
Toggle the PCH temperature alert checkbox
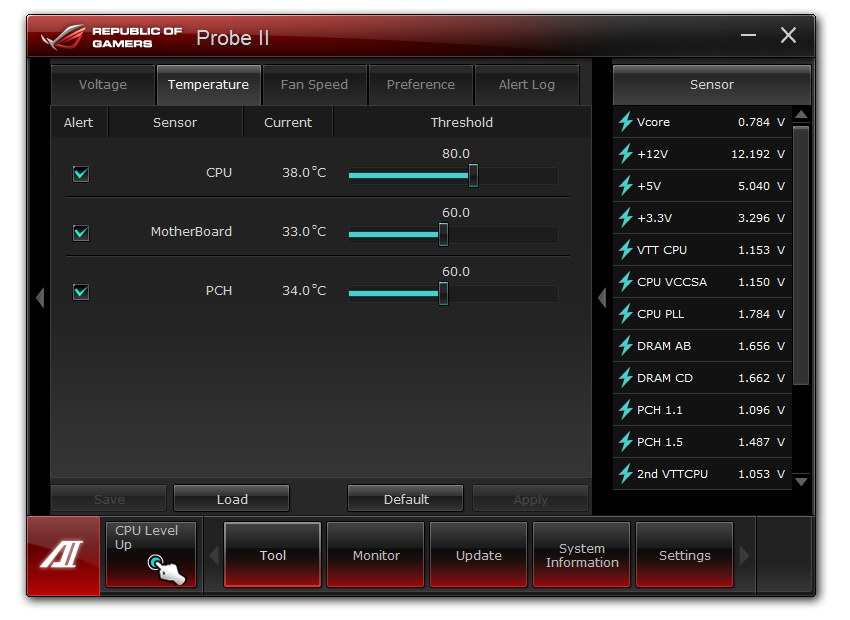81,292
